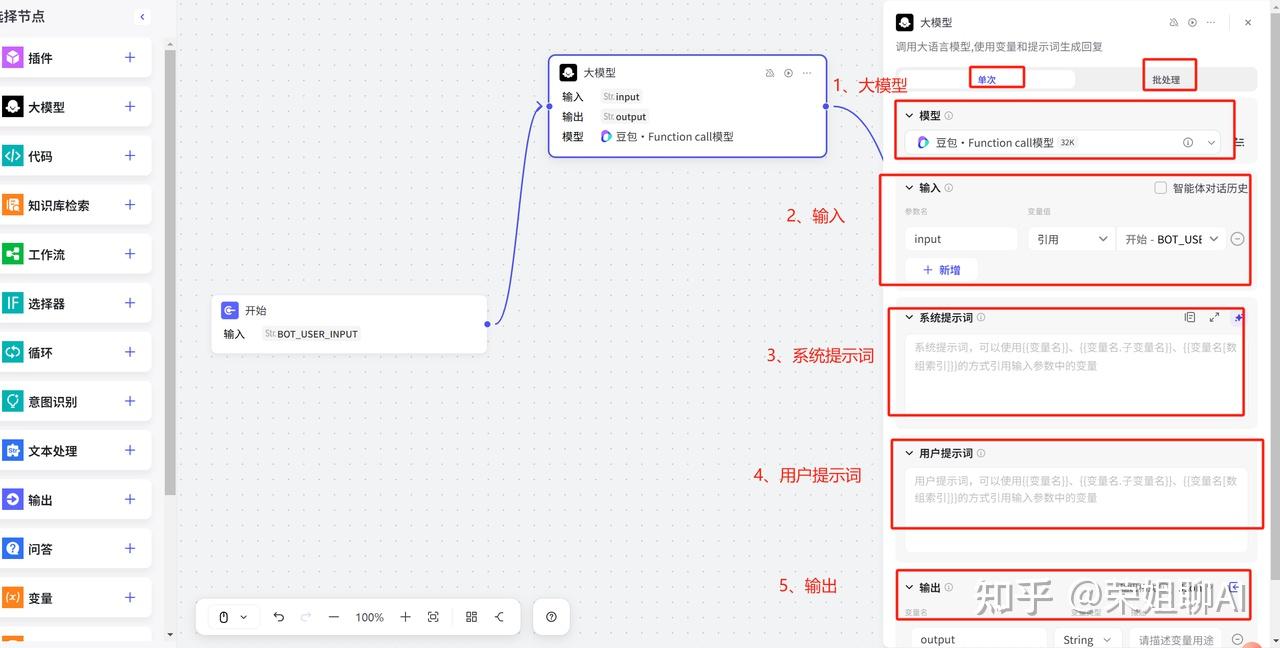Viewport: 1280px width, 648px height.
Task: Open the String type dropdown under 输出
Action: pos(1086,639)
